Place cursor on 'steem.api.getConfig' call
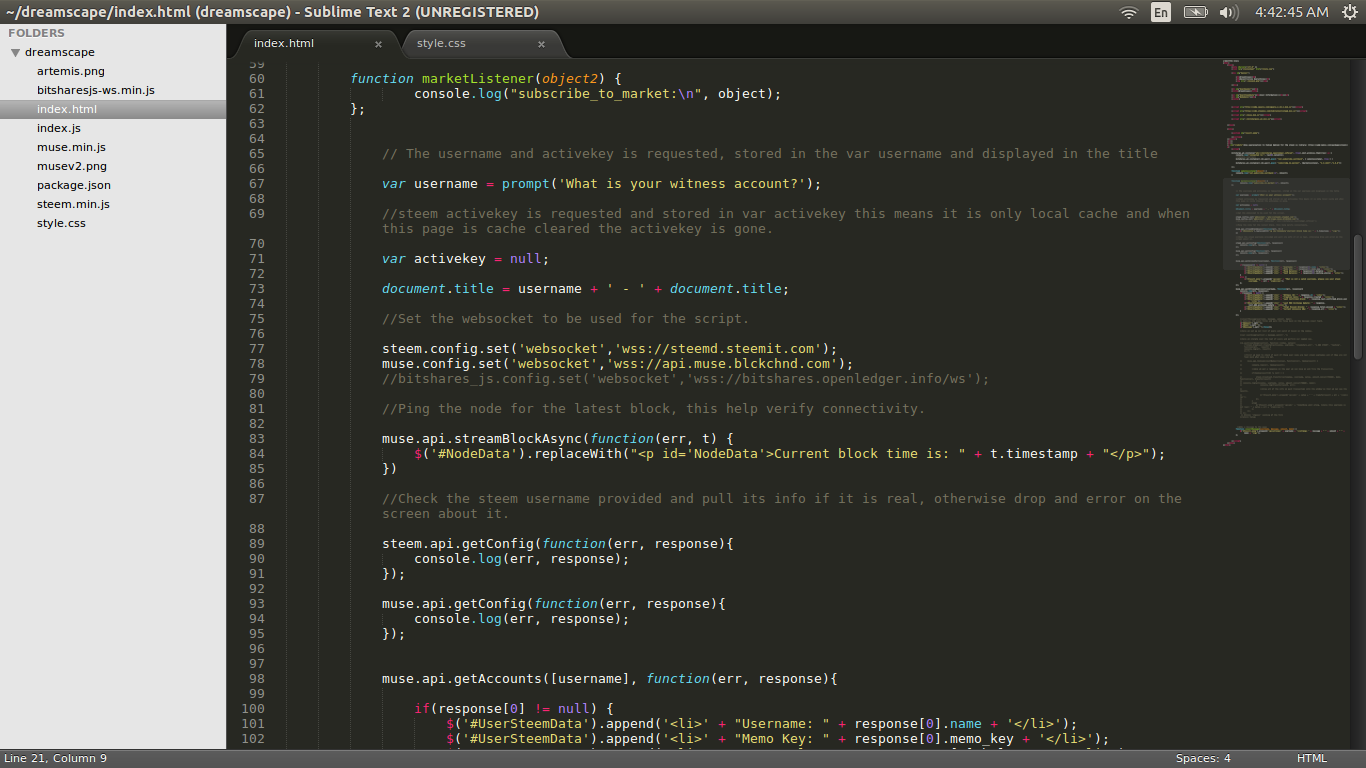1366x768 pixels. (x=458, y=544)
